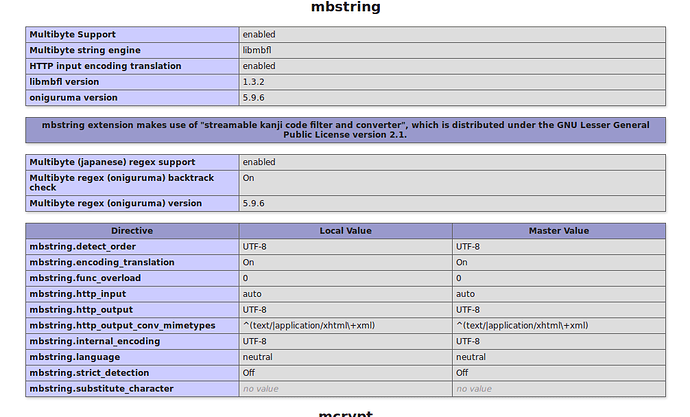This screenshot has width=690, height=417.
Task: Click master 'no value' for substitute_character
Action: [559, 389]
